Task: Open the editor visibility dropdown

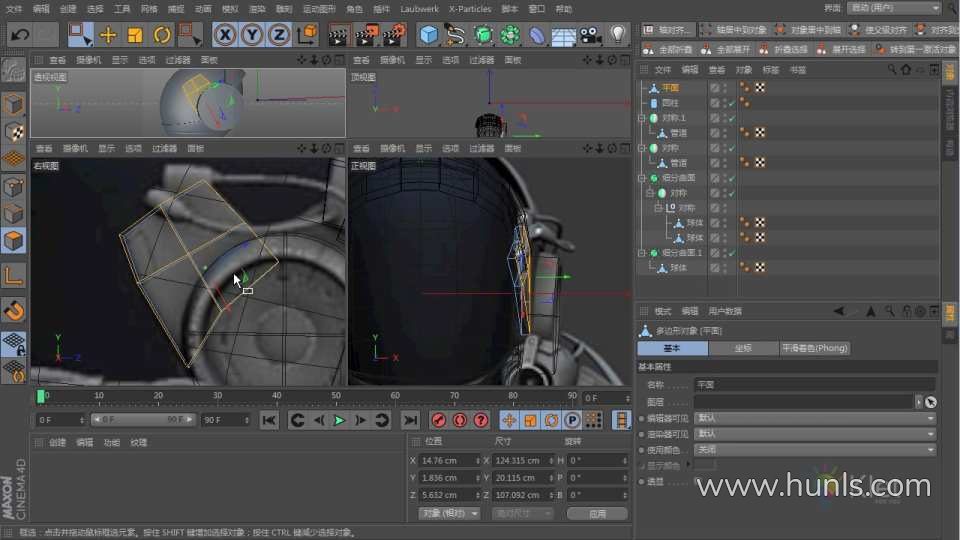Action: (815, 418)
